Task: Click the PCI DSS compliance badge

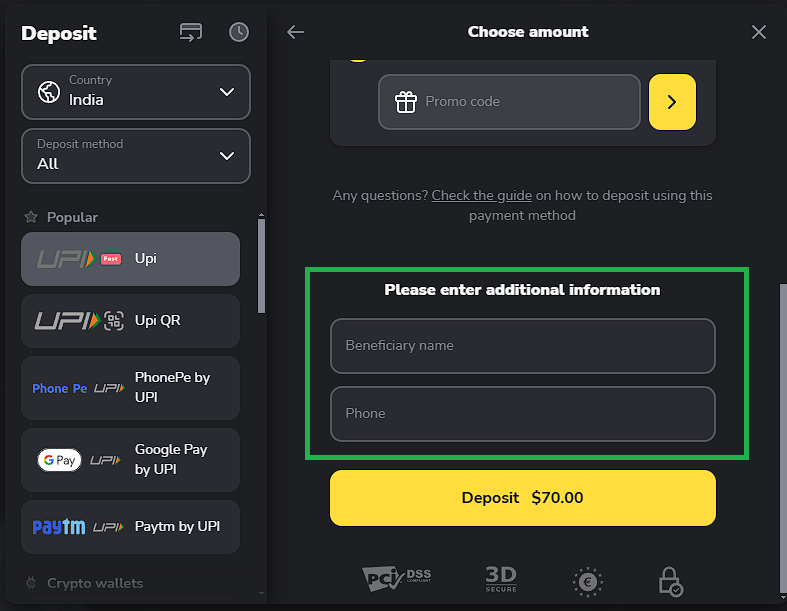Action: point(397,578)
